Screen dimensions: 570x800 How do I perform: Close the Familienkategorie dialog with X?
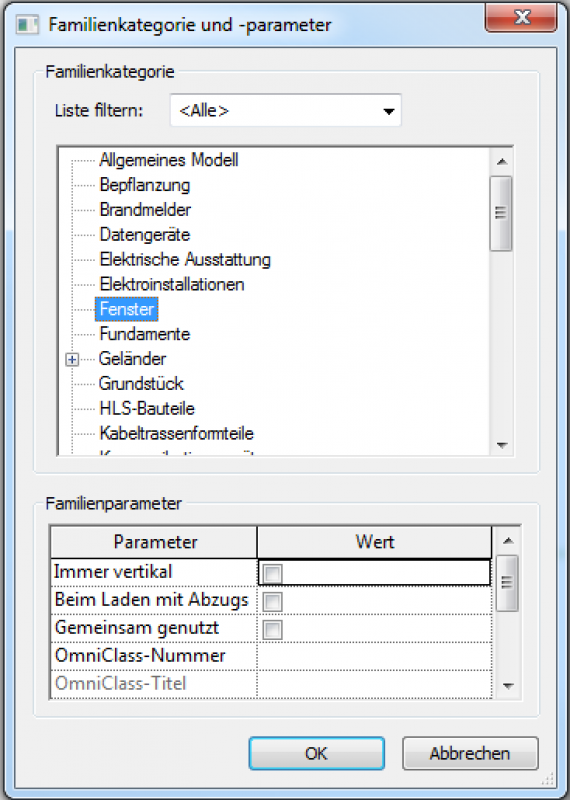521,18
